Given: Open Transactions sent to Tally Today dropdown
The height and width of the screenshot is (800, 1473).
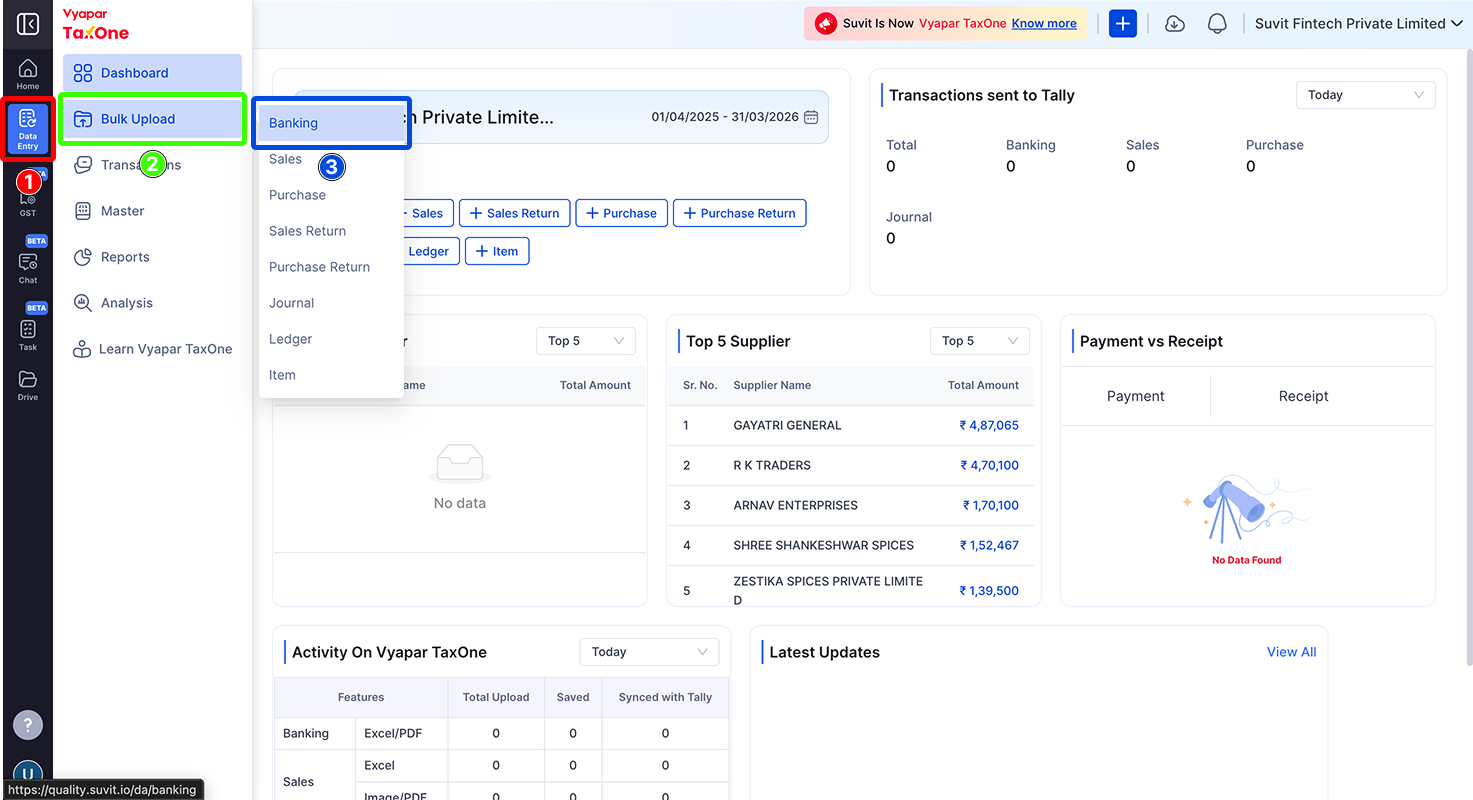Looking at the screenshot, I should pos(1365,95).
